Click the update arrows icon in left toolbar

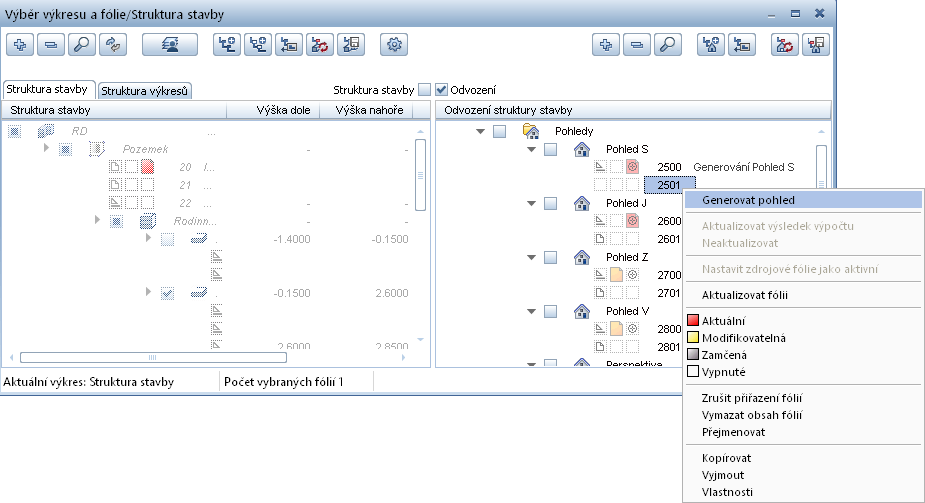[113, 45]
